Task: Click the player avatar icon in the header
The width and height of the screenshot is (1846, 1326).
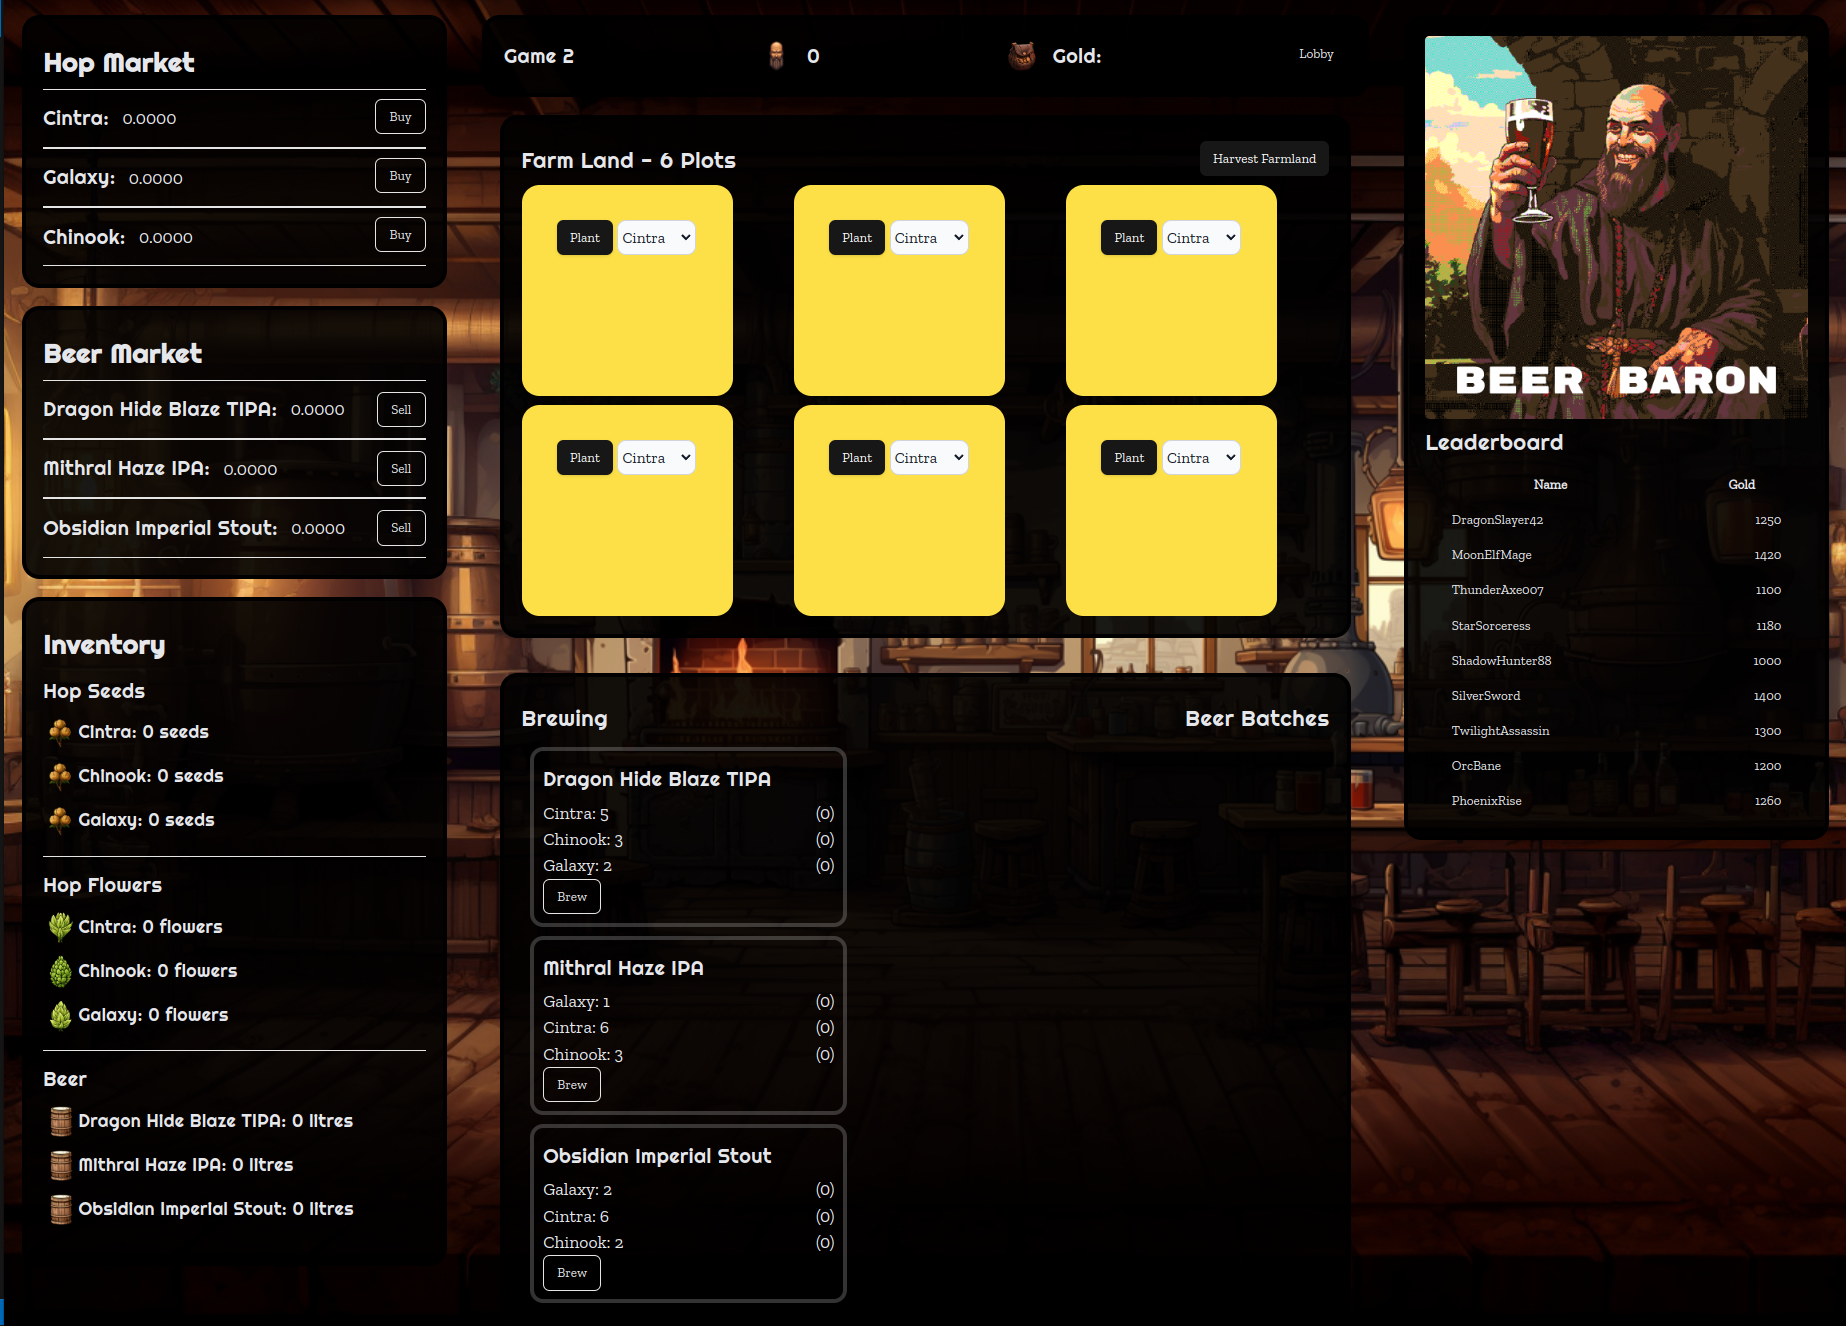Action: (x=777, y=56)
